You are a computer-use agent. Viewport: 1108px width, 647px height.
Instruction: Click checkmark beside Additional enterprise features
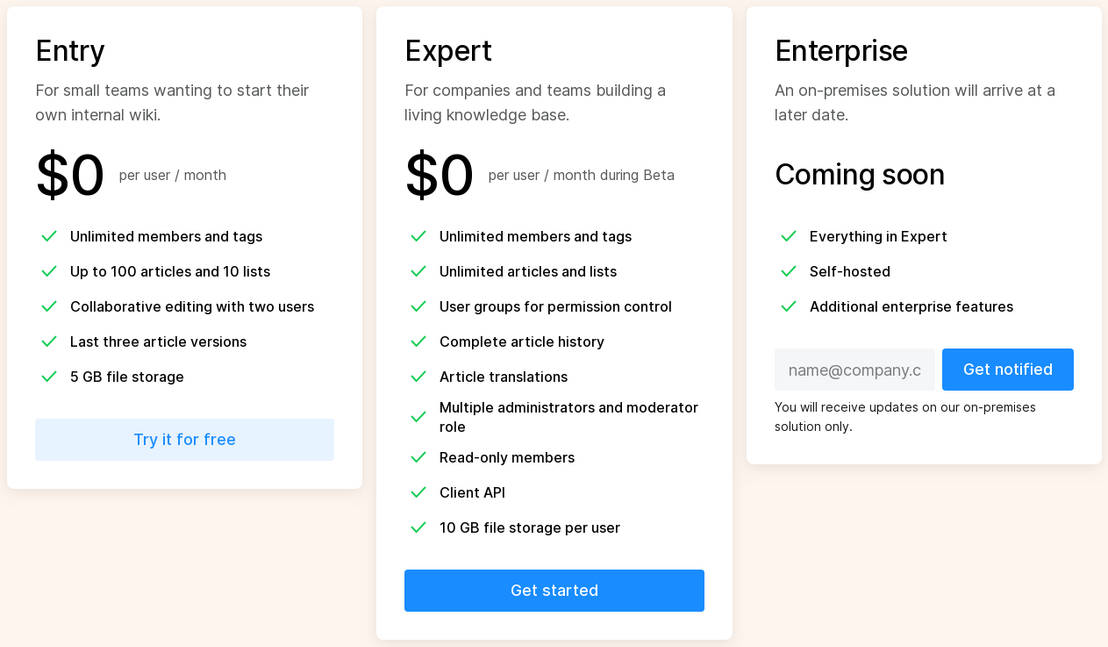(788, 307)
